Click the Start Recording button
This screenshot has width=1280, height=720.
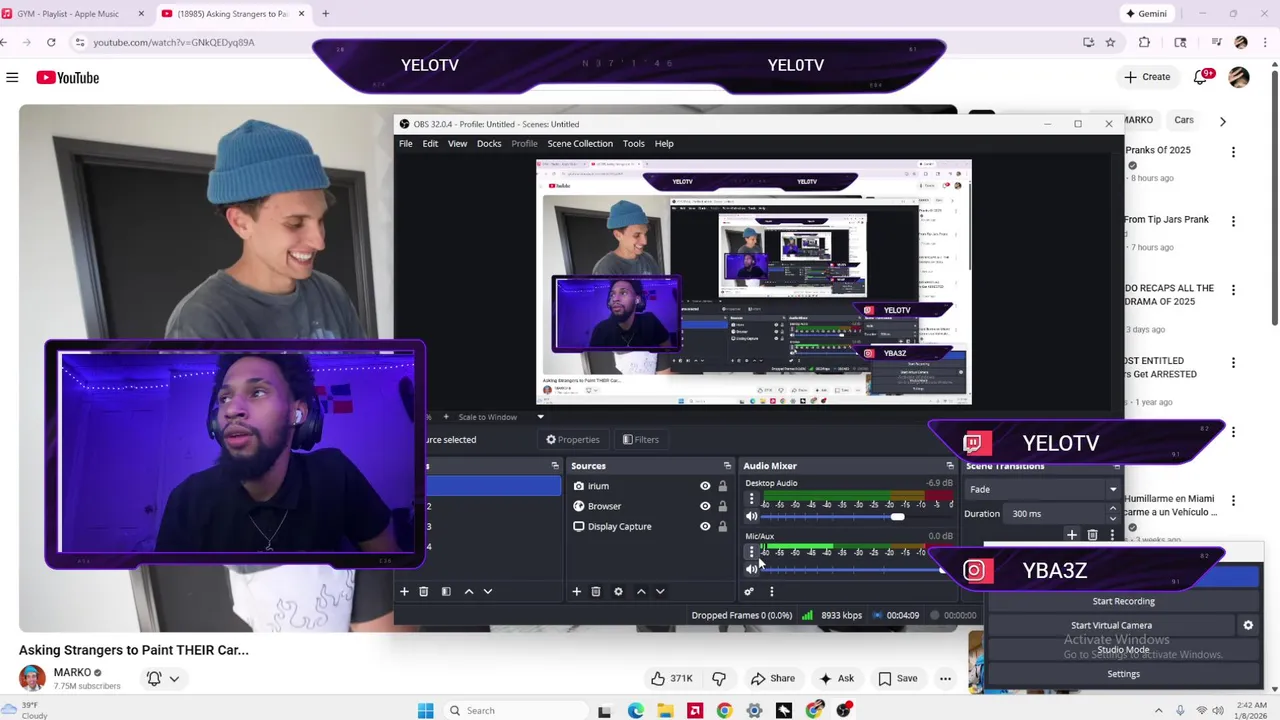pyautogui.click(x=1123, y=601)
